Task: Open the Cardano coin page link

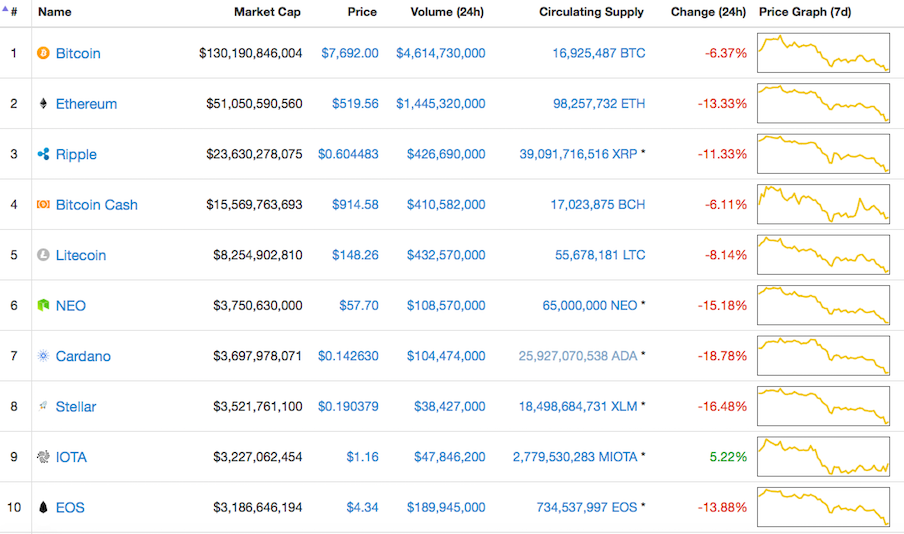Action: [83, 356]
